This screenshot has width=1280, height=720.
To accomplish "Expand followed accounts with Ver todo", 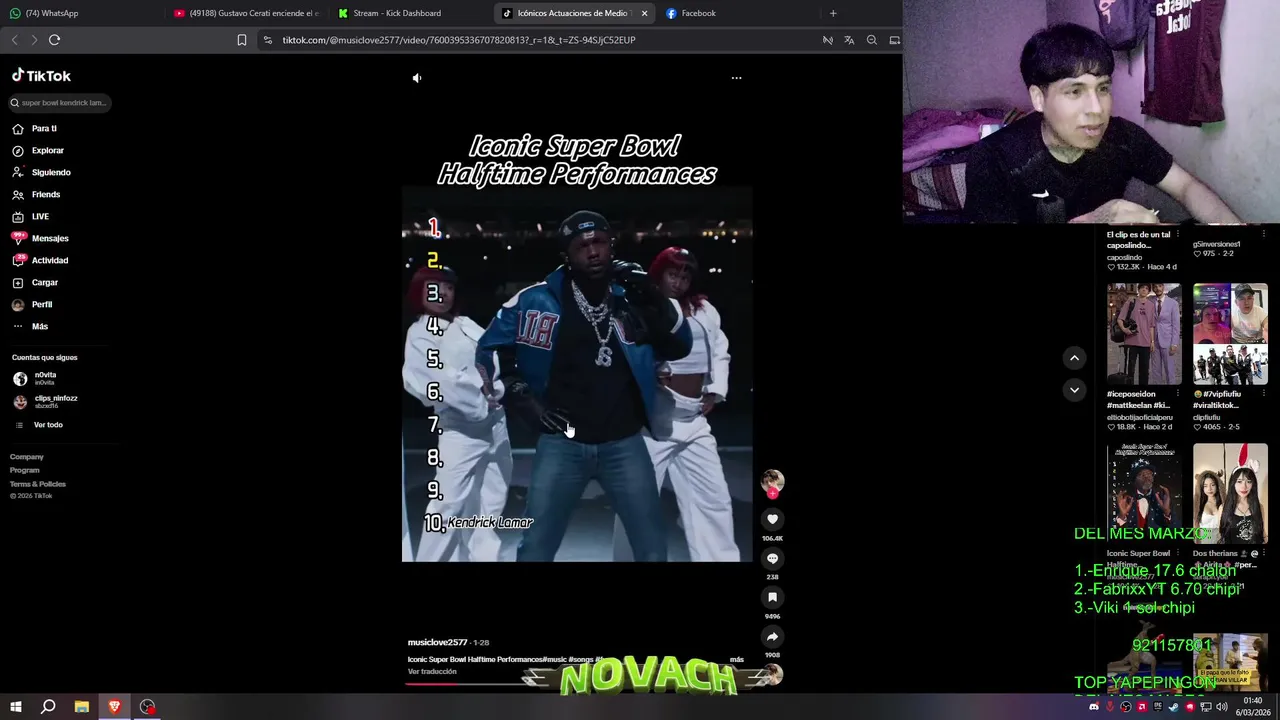I will pos(38,425).
